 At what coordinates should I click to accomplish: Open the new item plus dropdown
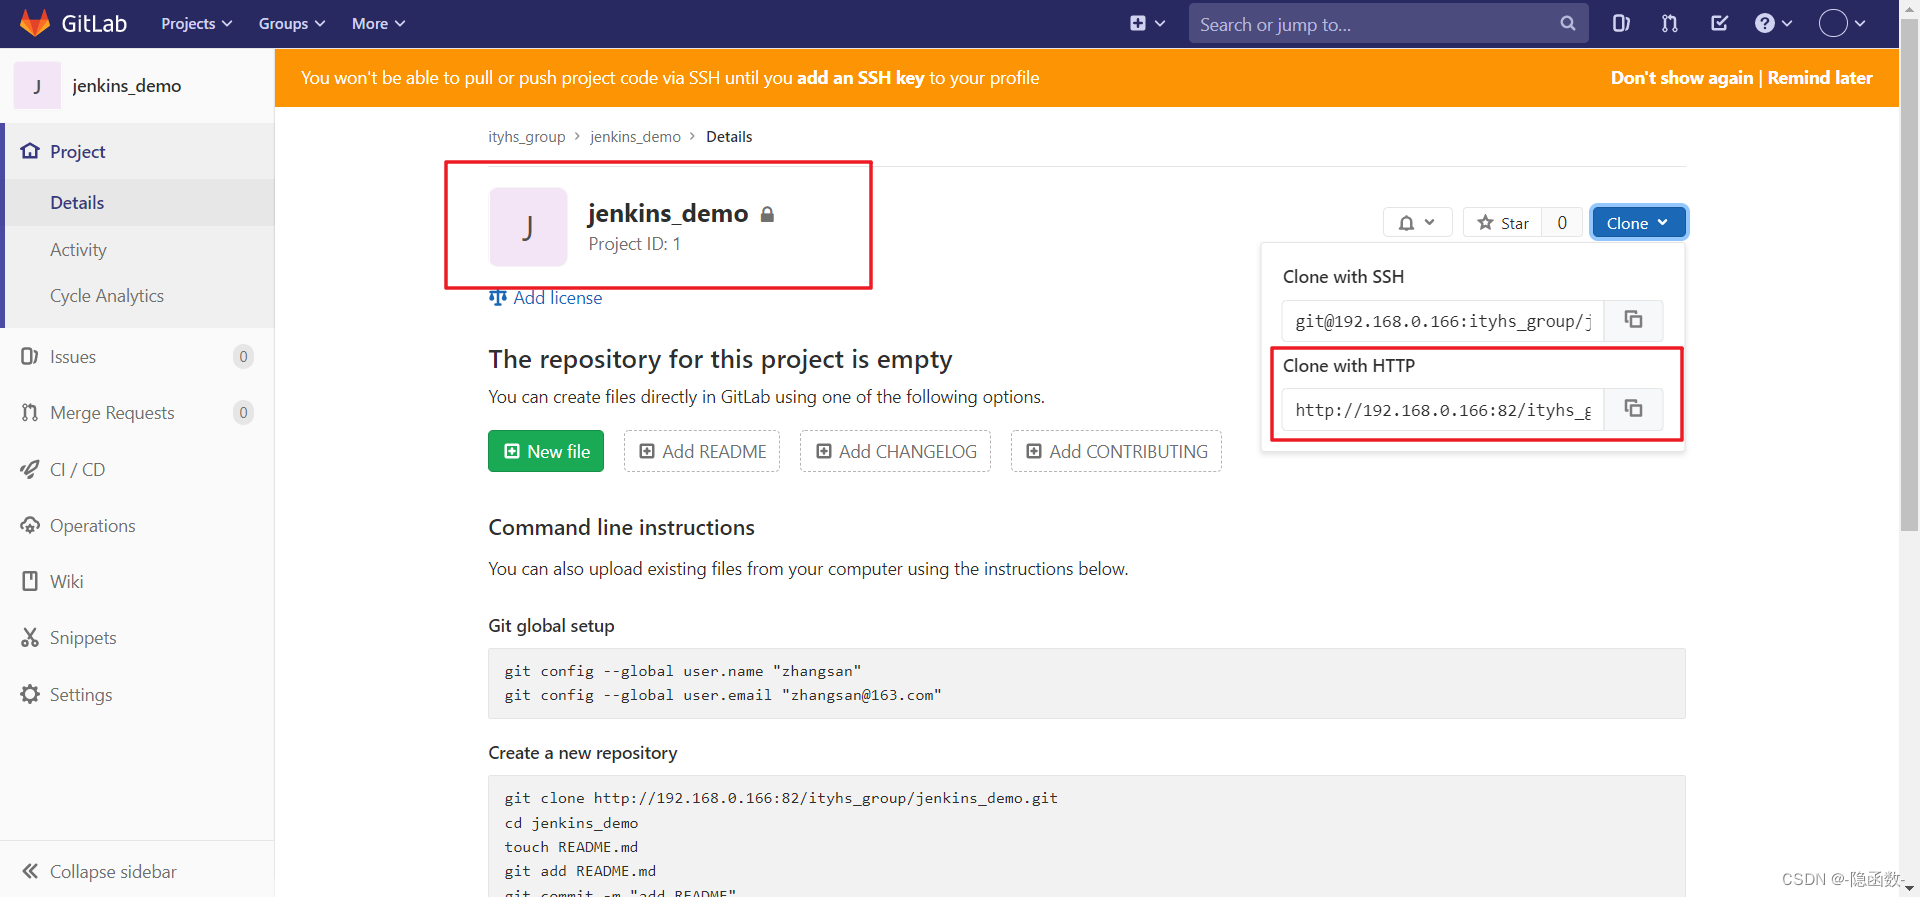[x=1147, y=23]
